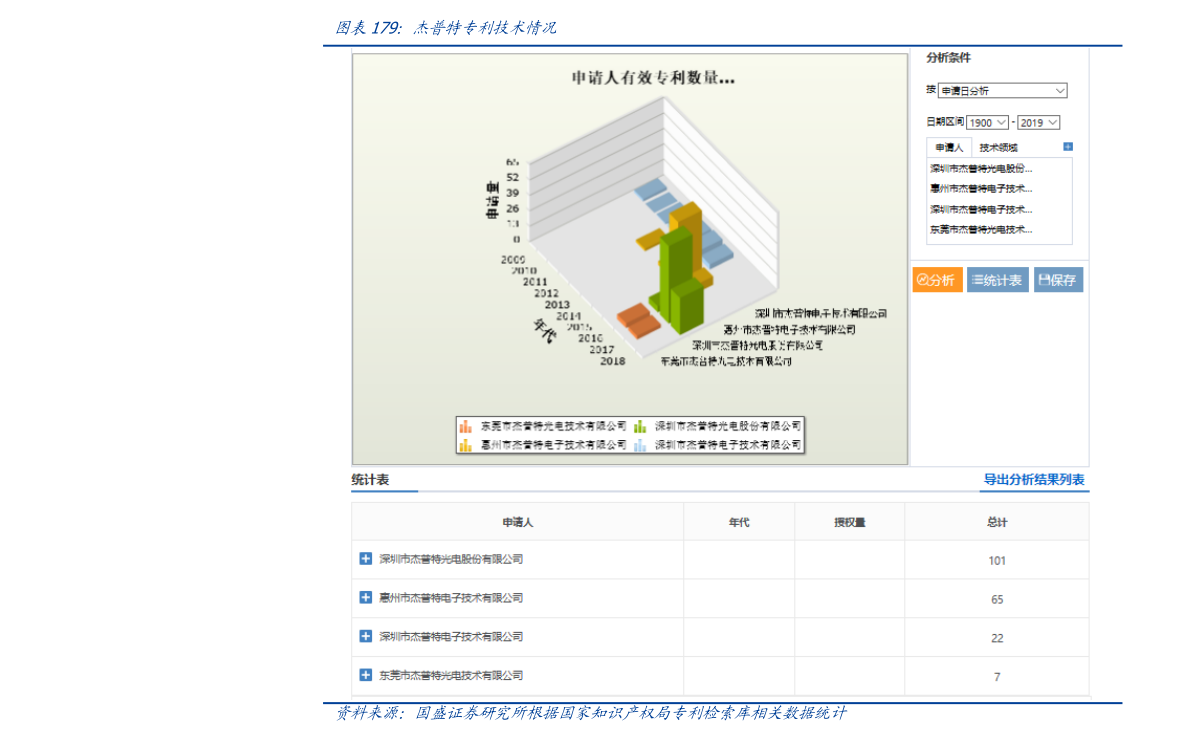Expand the 深圳市杰普特电子技术有限公司 table row
Viewport: 1191px width, 742px height.
click(x=365, y=637)
